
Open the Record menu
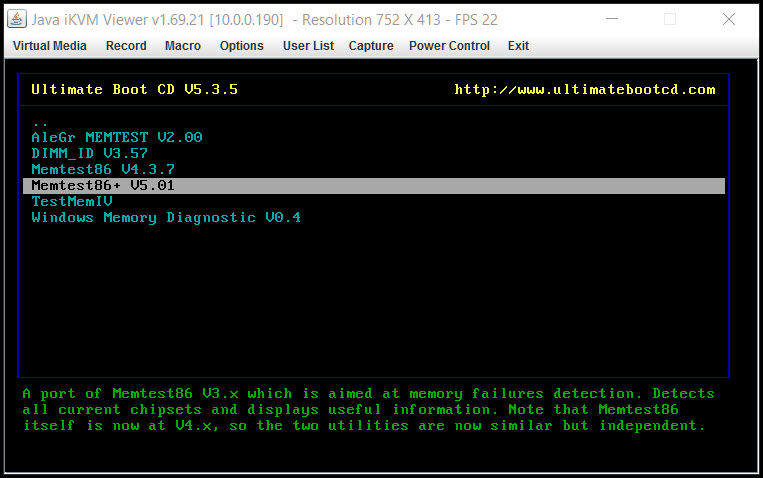126,46
